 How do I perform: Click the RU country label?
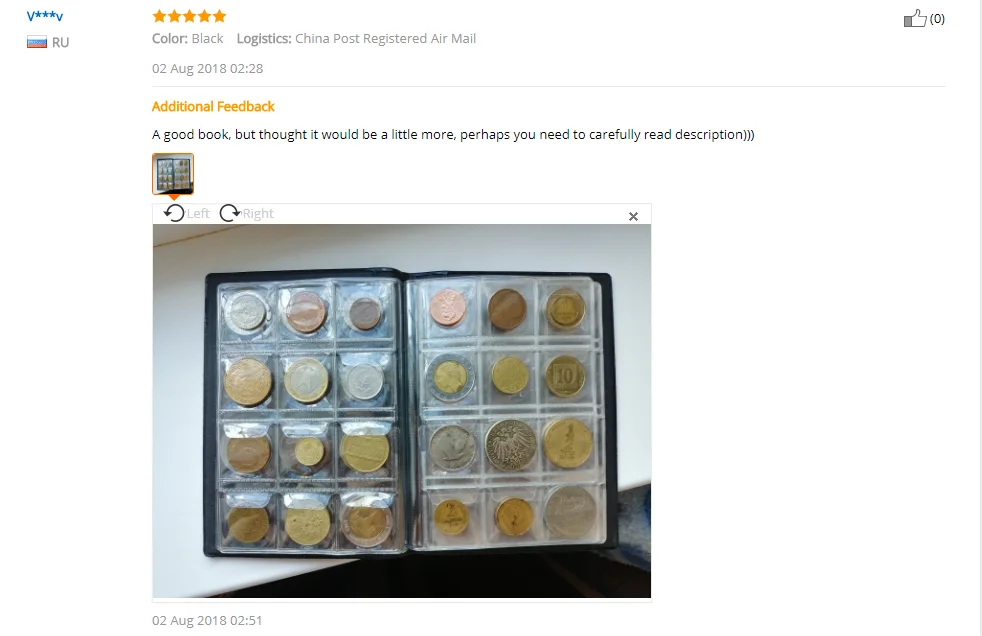click(x=60, y=43)
